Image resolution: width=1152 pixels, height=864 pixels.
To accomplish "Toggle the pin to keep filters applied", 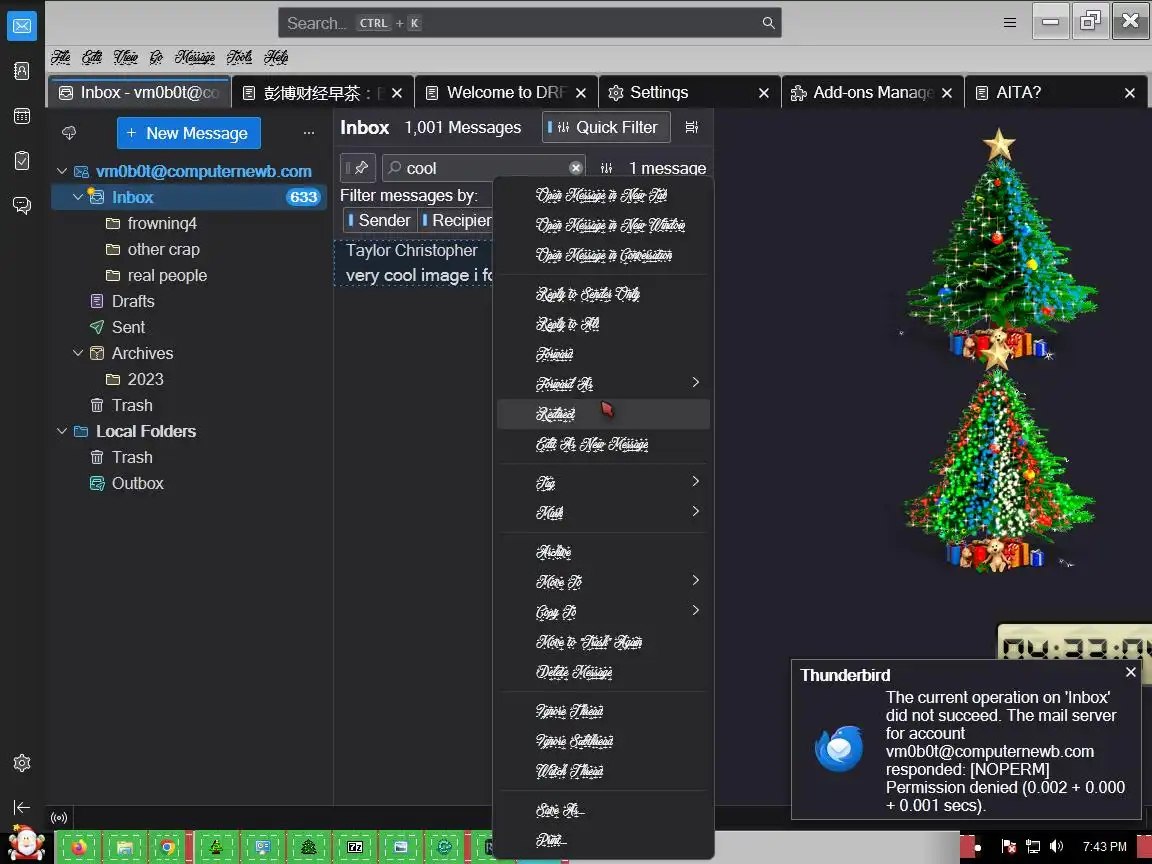I will 358,168.
